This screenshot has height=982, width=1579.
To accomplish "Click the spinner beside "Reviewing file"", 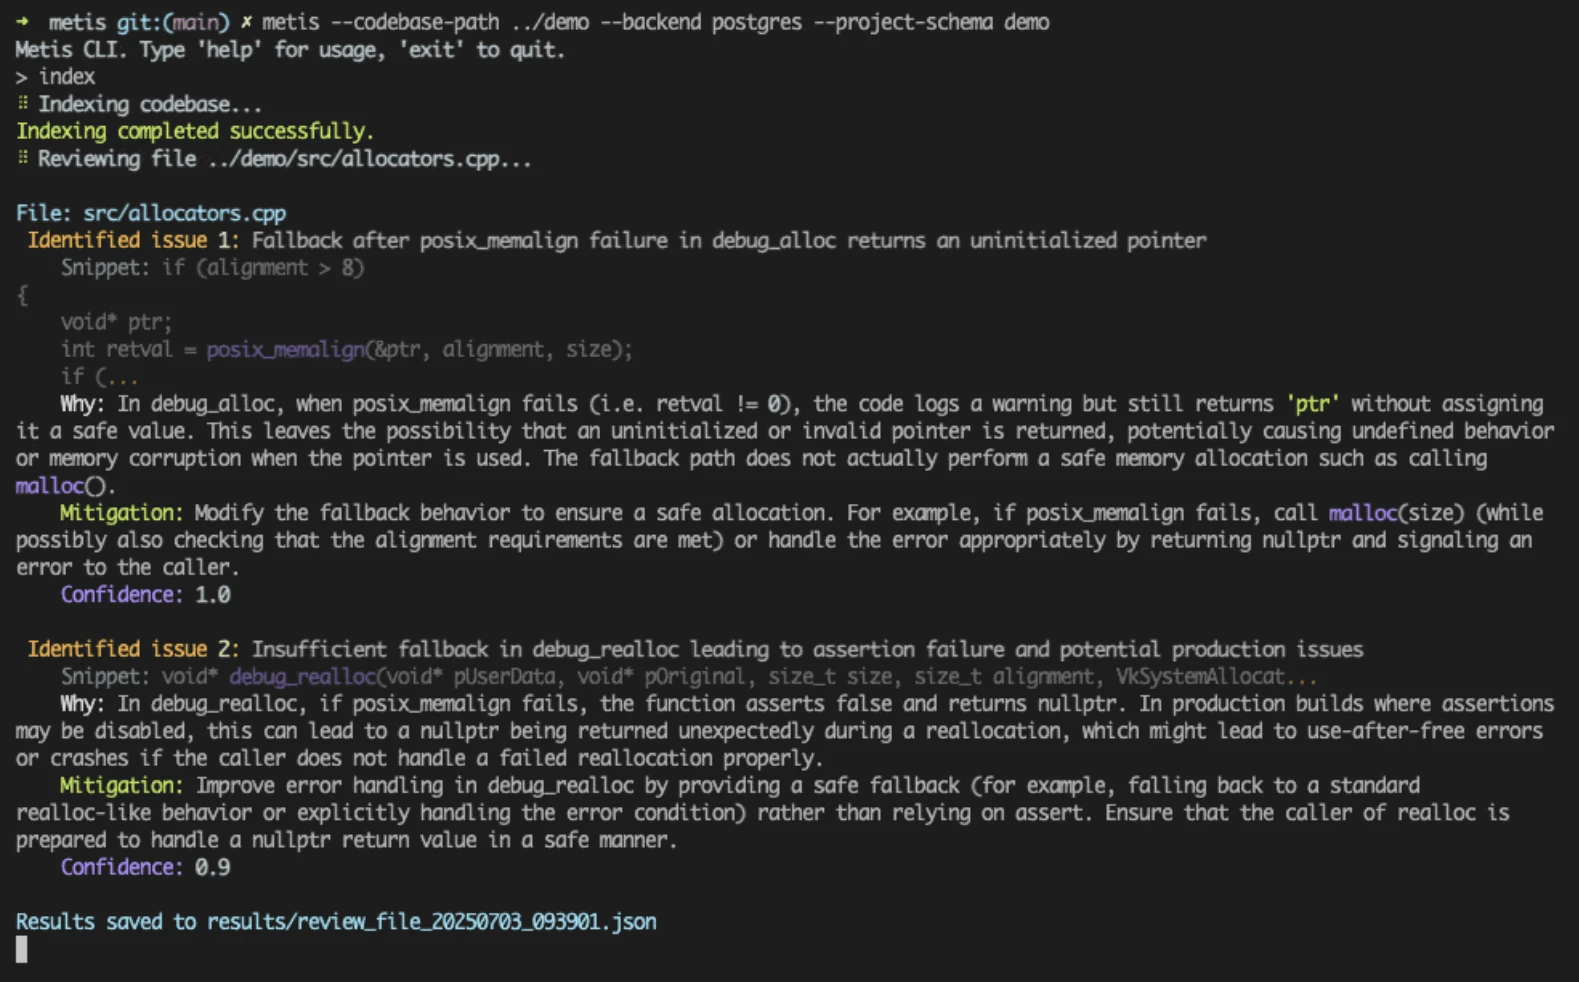I will coord(23,158).
